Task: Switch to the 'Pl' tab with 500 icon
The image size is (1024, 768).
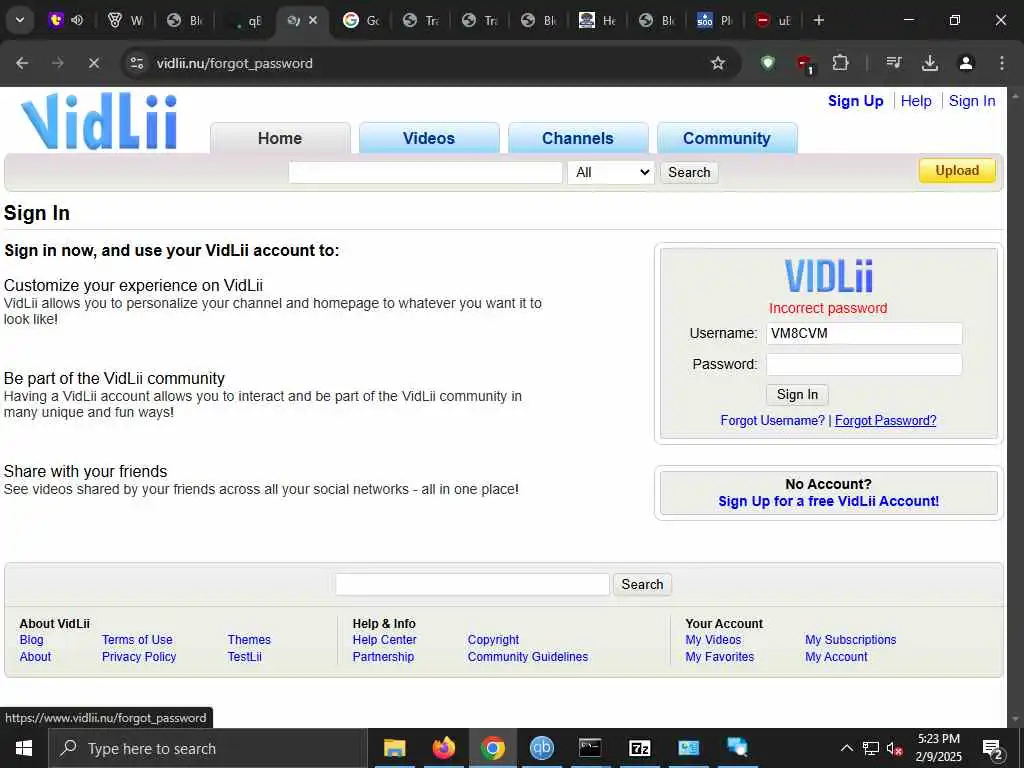Action: click(x=714, y=20)
